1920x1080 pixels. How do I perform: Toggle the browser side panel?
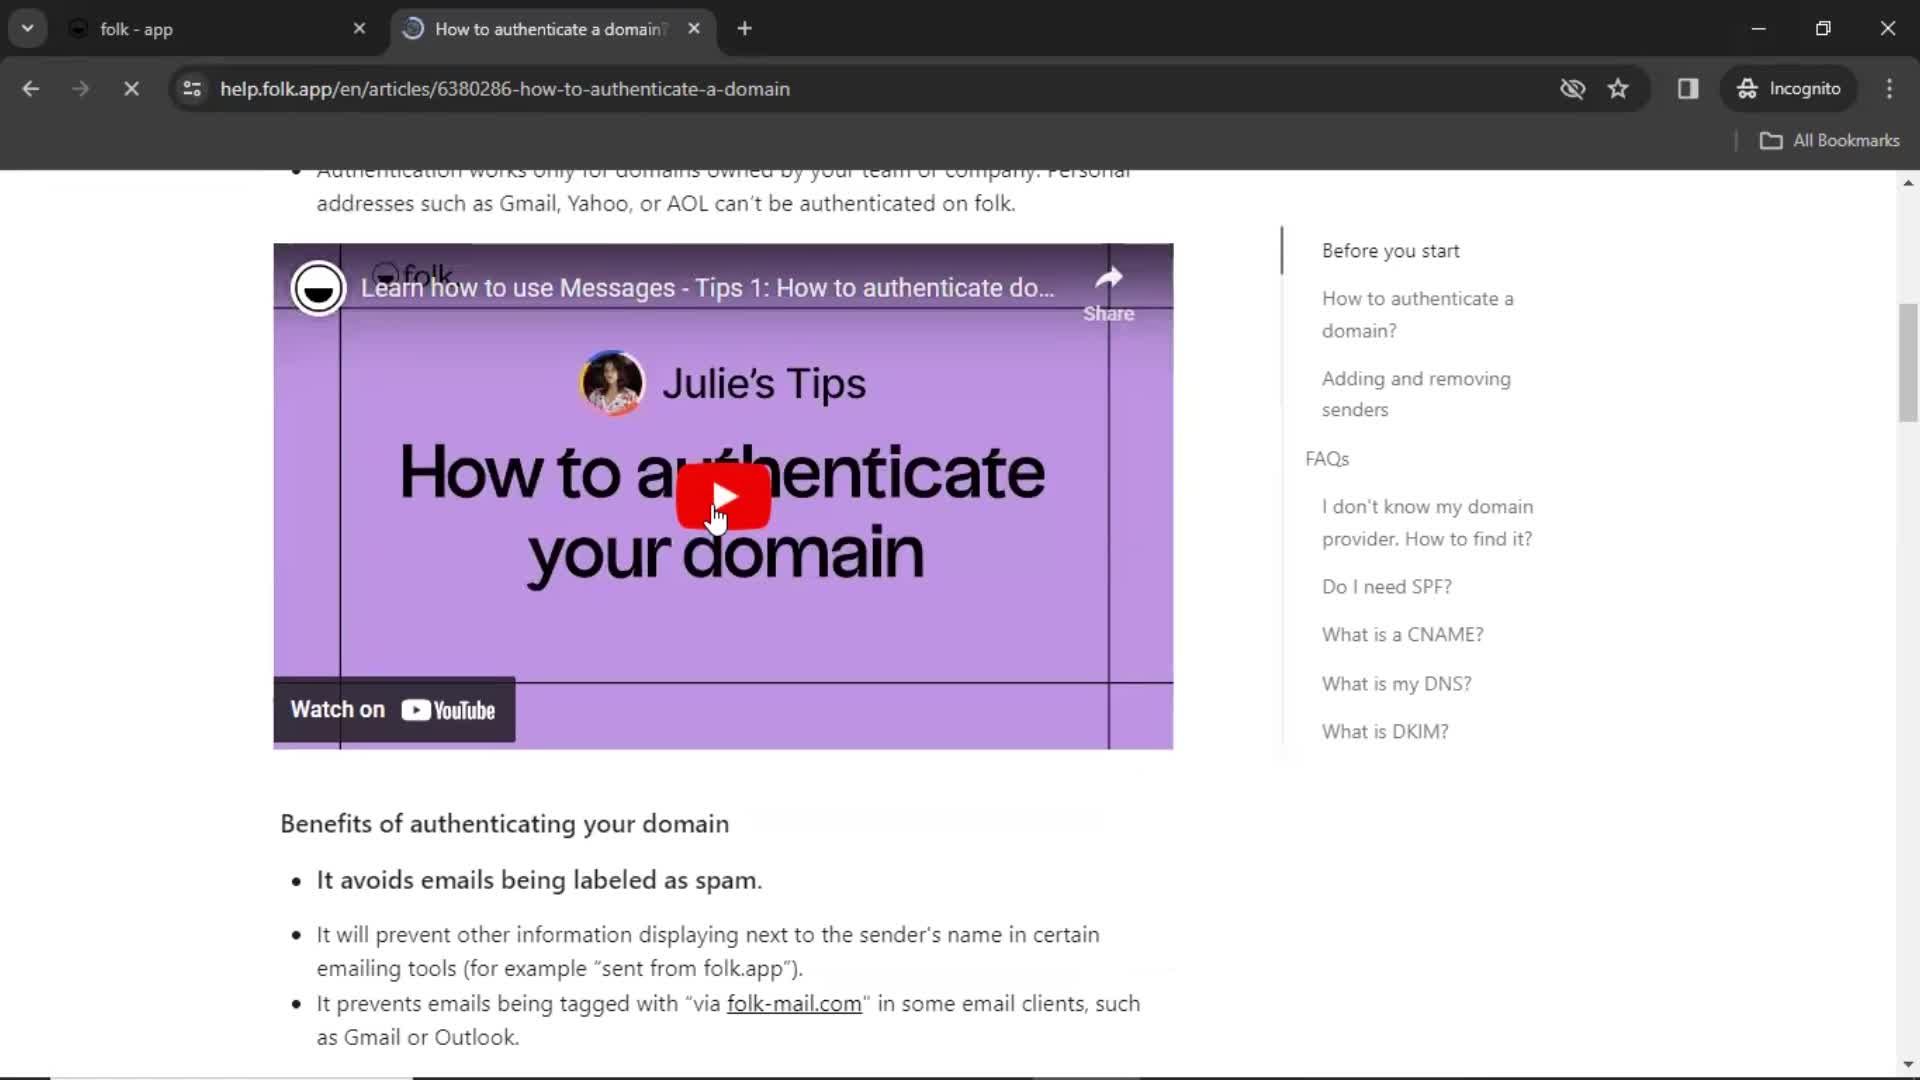[1688, 89]
